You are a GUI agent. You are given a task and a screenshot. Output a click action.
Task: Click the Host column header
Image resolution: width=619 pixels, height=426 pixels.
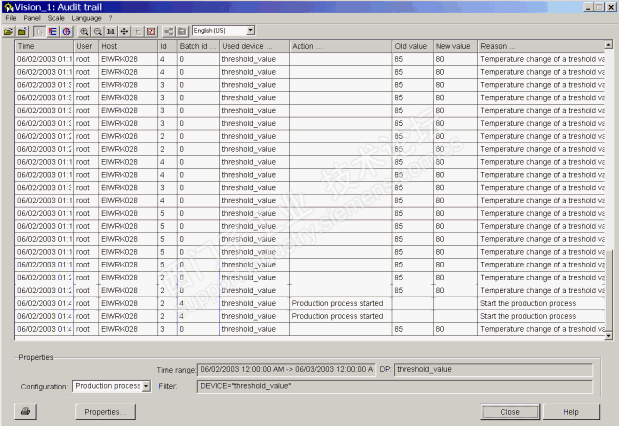click(x=128, y=46)
